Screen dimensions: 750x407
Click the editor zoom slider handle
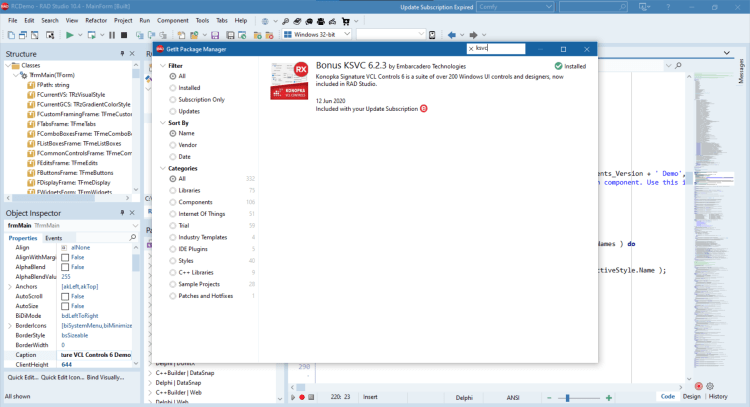(x=567, y=397)
